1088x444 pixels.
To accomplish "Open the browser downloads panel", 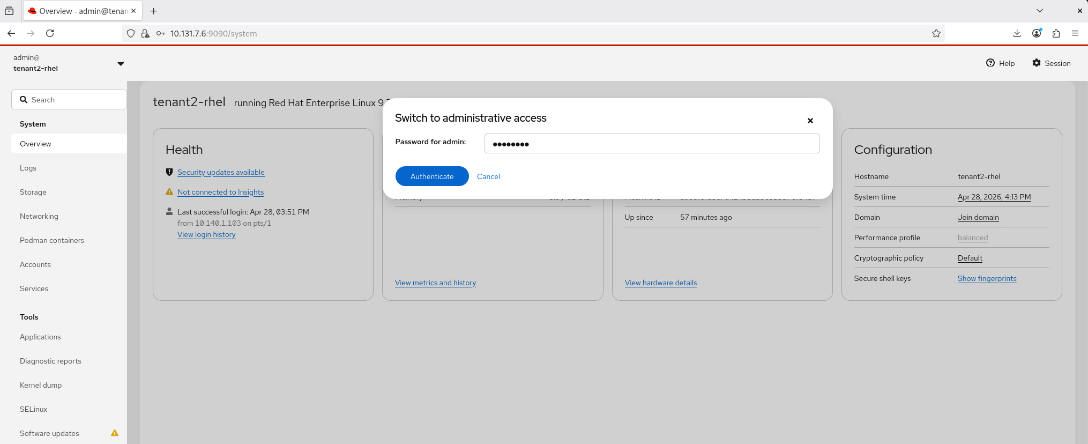I will [1017, 33].
